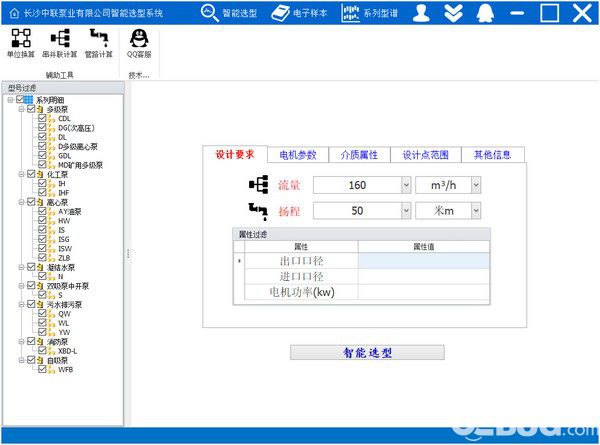Toggle the 离心泵 category checkbox
The height and width of the screenshot is (445, 600).
click(x=31, y=202)
